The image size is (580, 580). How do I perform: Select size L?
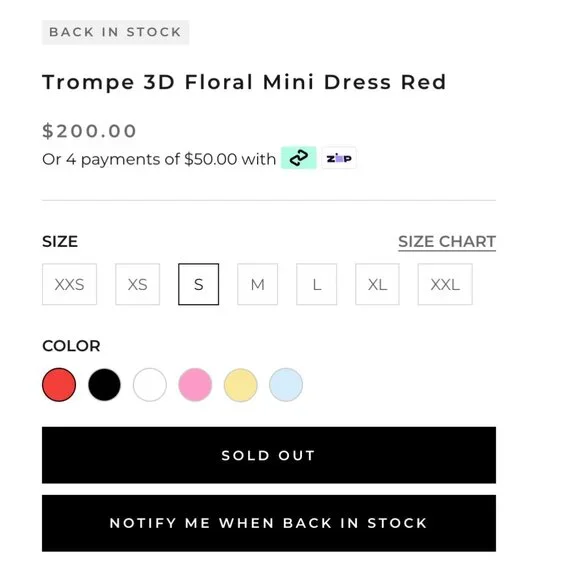[317, 284]
